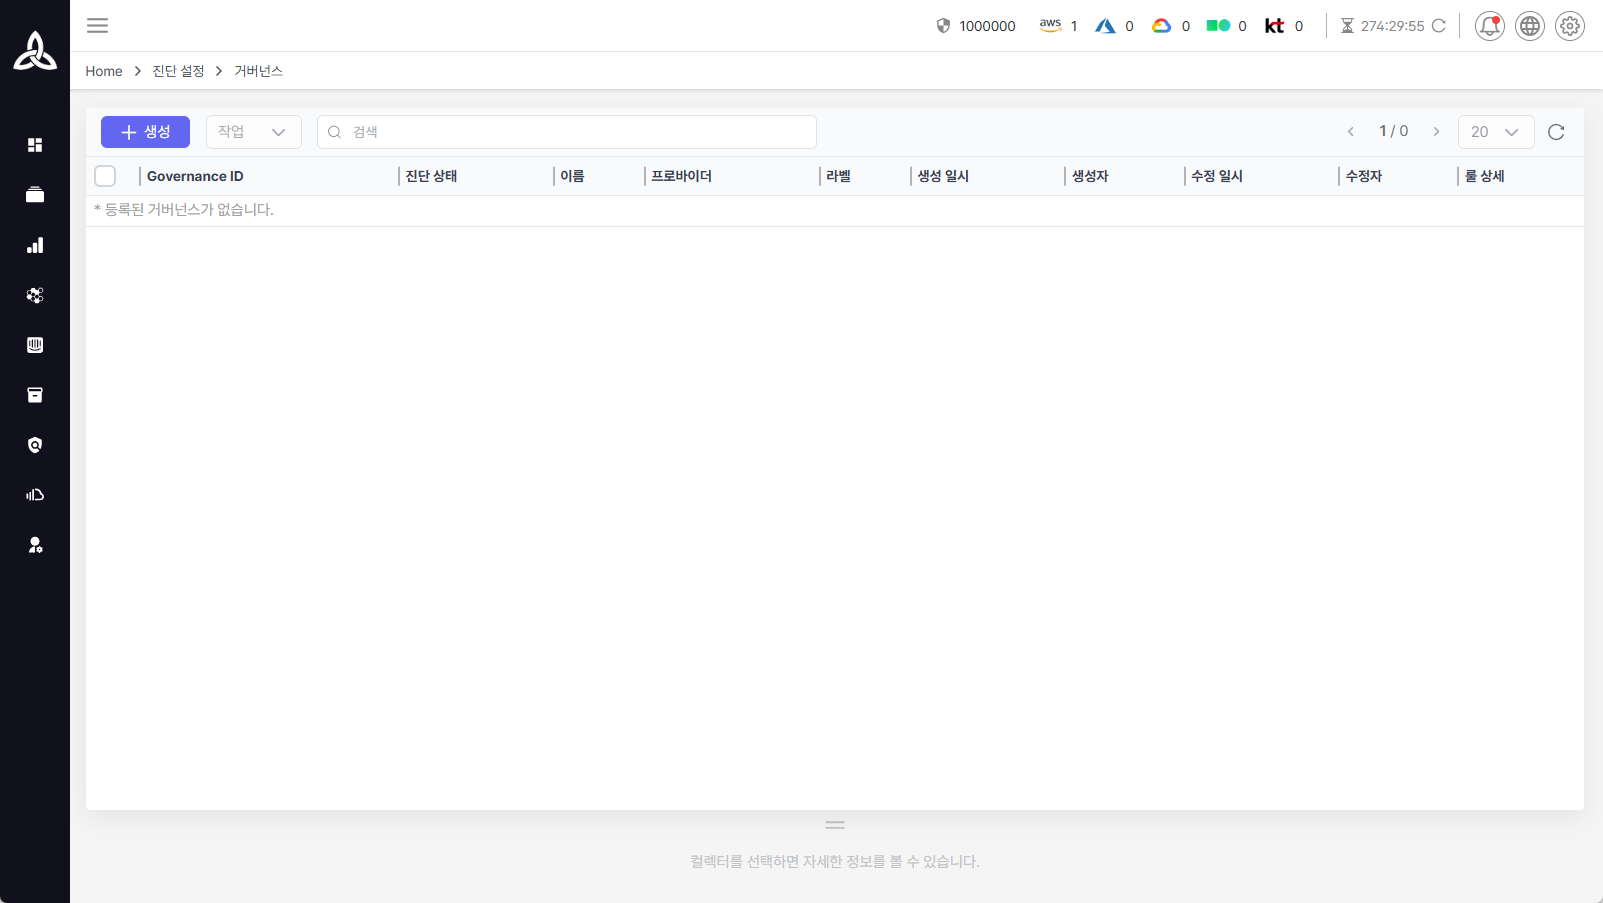
Task: Go to previous page arrow
Action: pyautogui.click(x=1350, y=132)
